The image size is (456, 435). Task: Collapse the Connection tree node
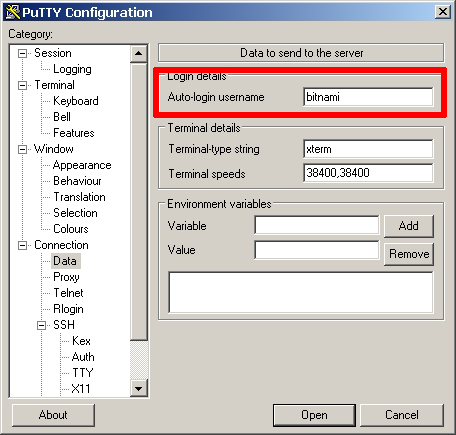tap(22, 245)
